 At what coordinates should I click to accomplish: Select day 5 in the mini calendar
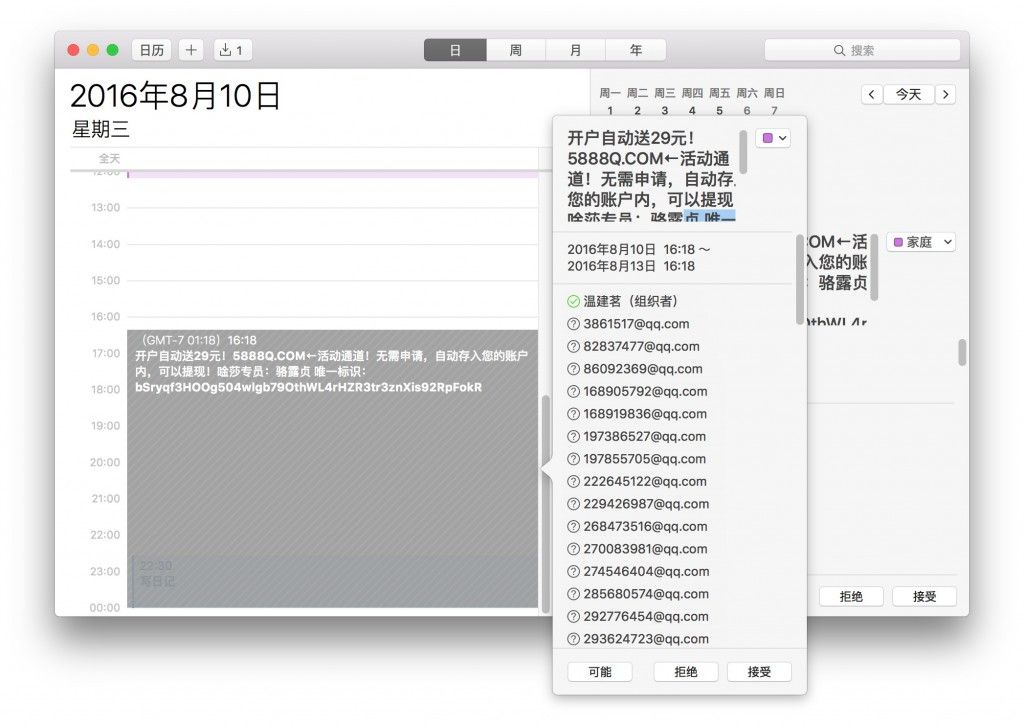(718, 108)
